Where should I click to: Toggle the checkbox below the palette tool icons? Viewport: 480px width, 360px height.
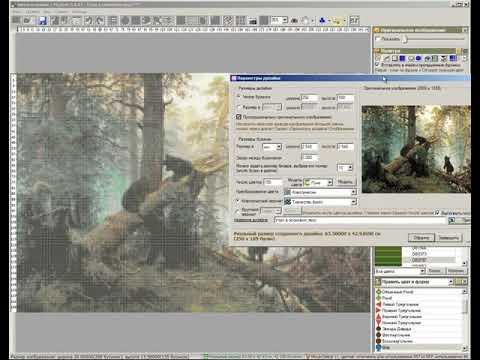(x=377, y=64)
